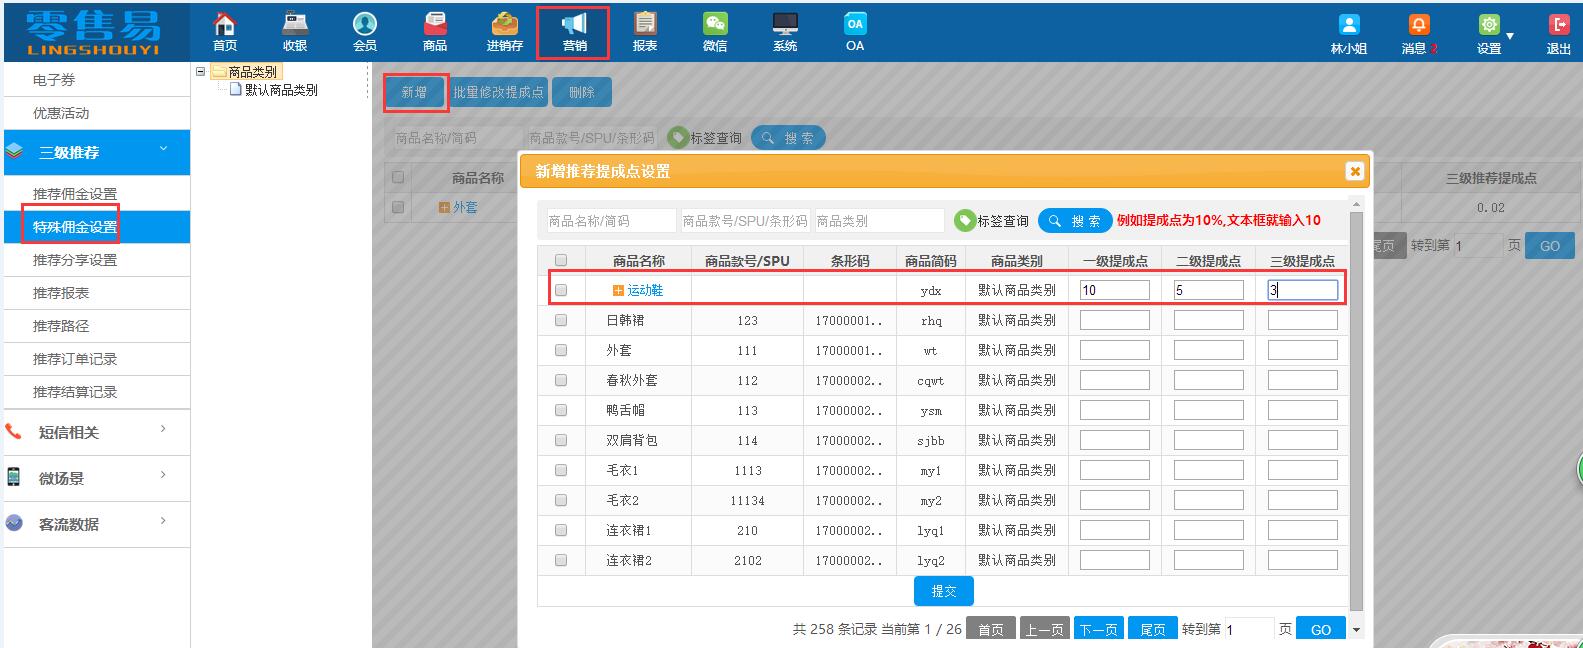Tick the checkbox for 日韩裙 row

pos(561,320)
